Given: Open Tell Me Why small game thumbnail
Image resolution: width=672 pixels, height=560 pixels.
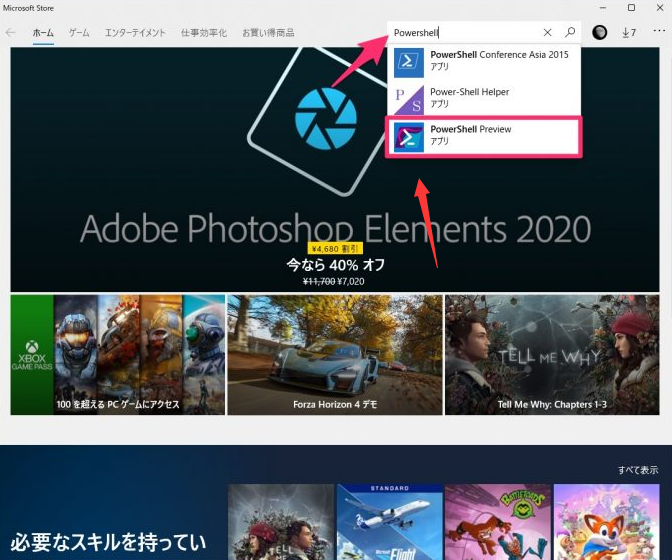Looking at the screenshot, I should [x=281, y=522].
